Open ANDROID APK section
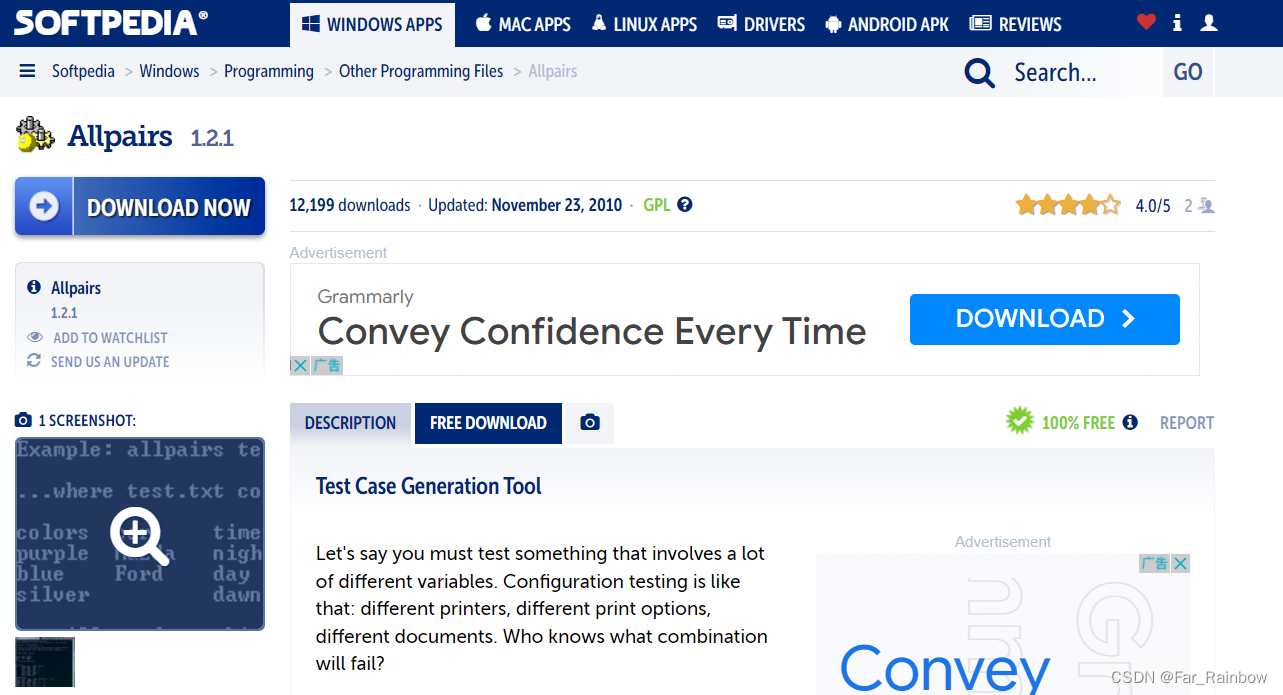Image resolution: width=1283 pixels, height=695 pixels. (887, 24)
